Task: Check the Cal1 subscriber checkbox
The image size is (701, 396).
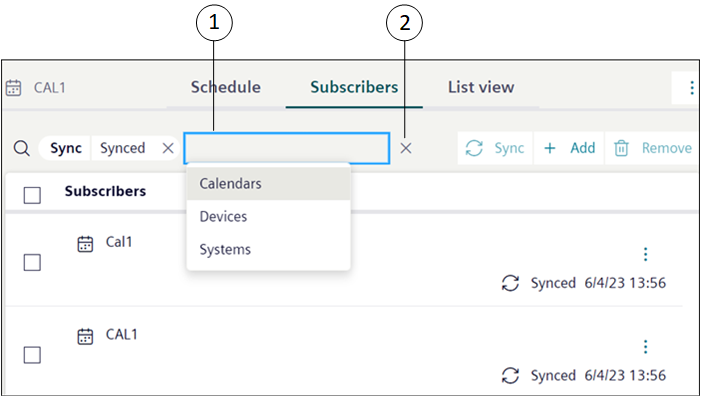Action: click(32, 262)
